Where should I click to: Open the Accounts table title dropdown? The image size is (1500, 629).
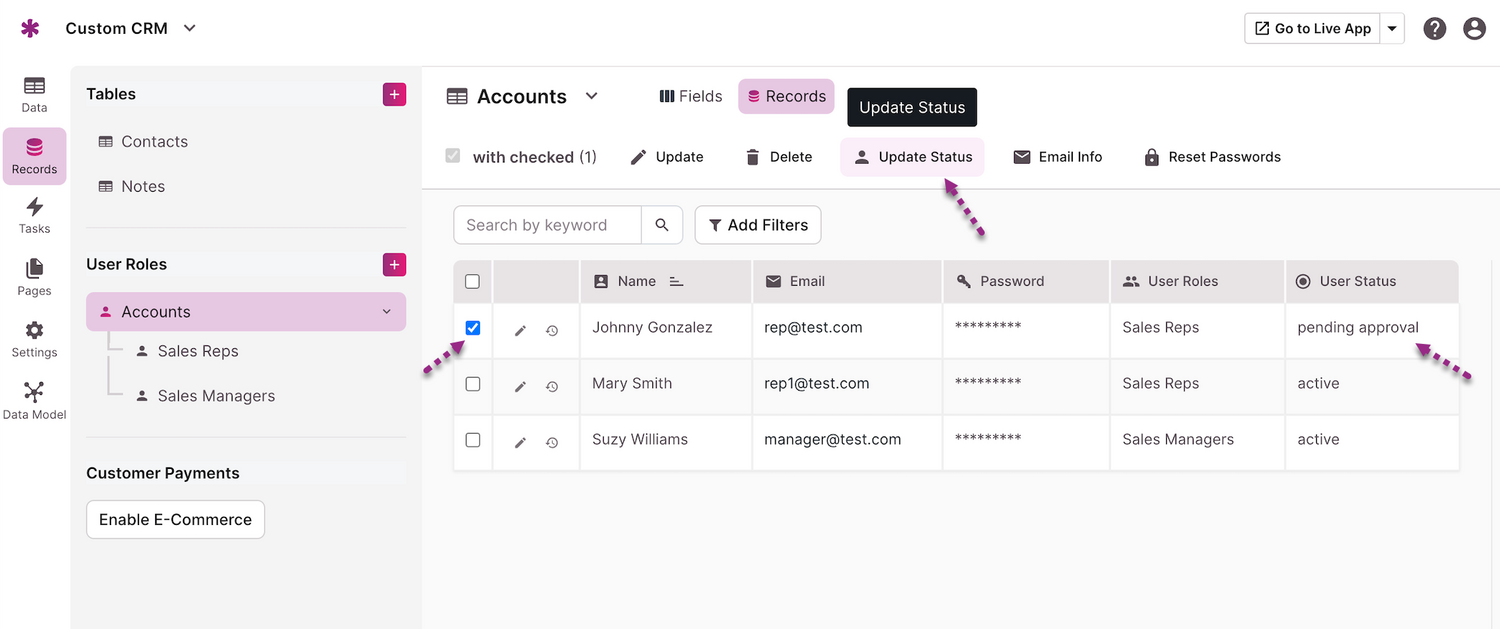591,96
